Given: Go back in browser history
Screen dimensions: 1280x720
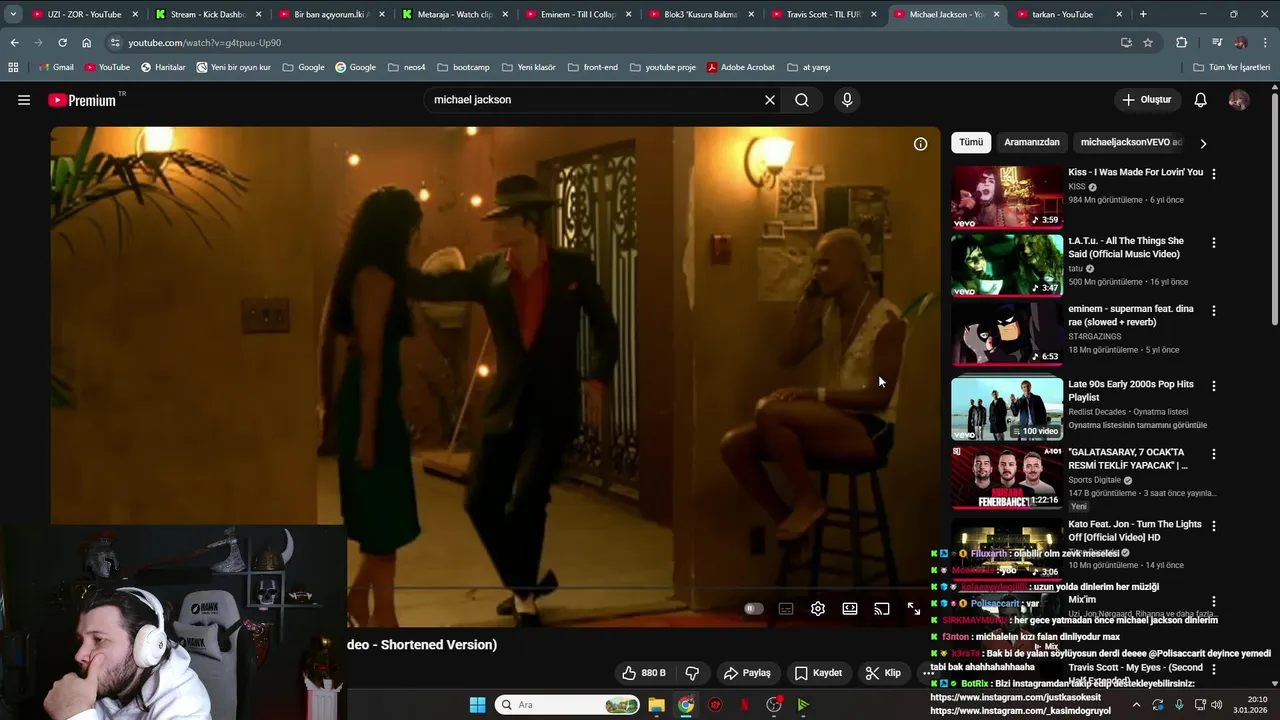Looking at the screenshot, I should coord(14,43).
